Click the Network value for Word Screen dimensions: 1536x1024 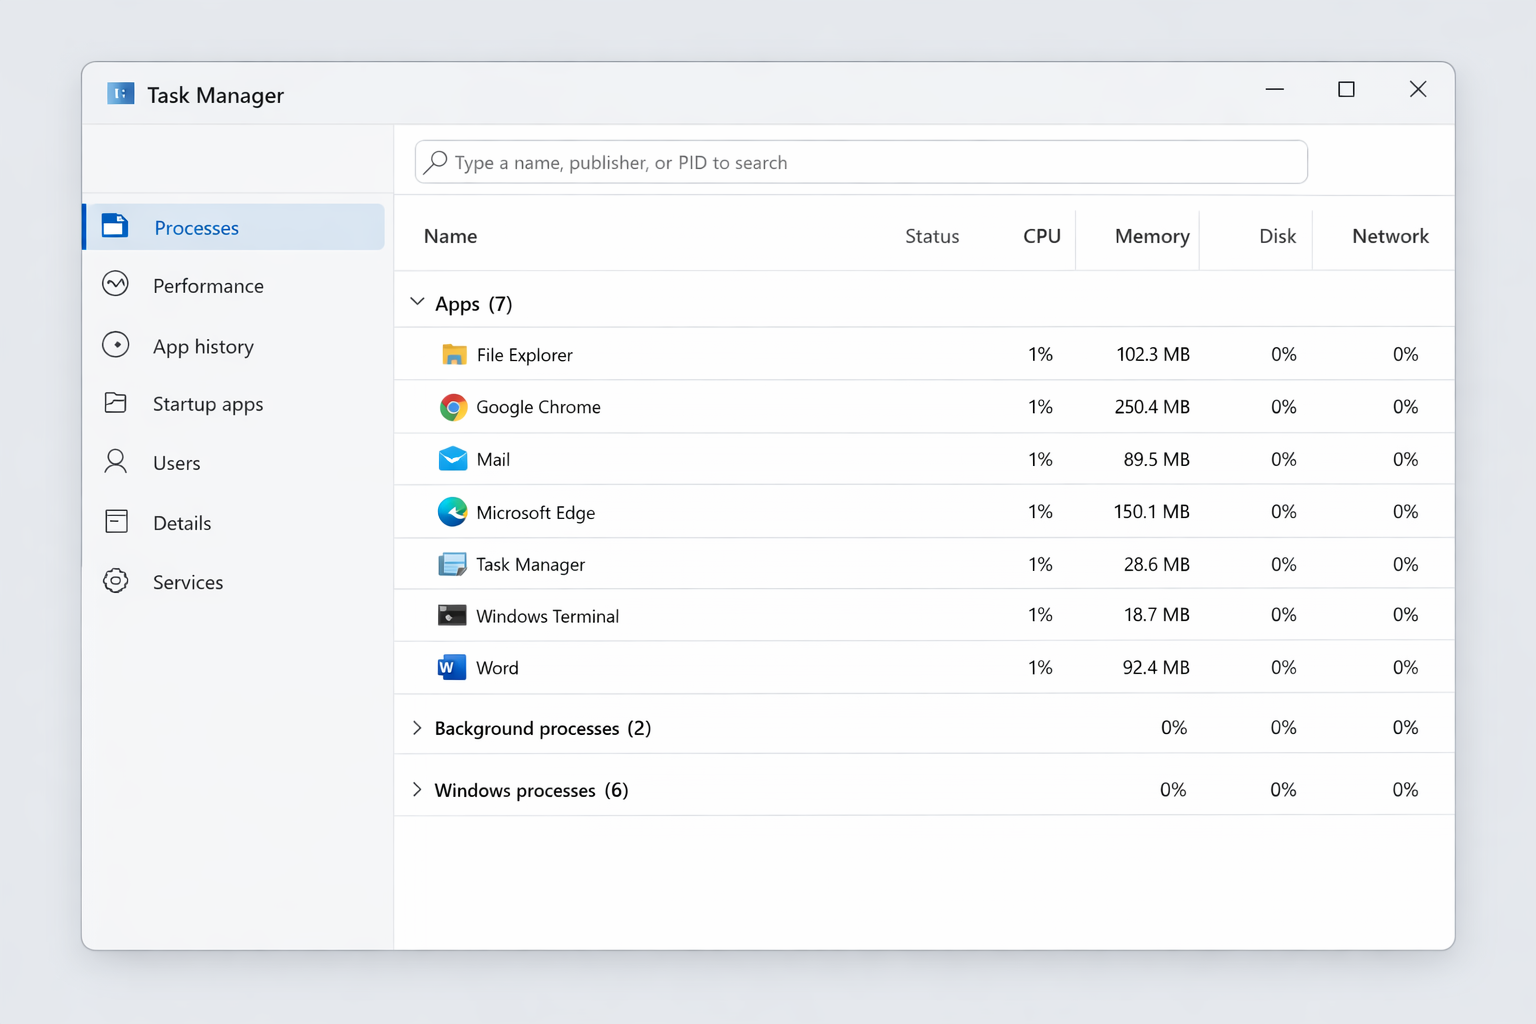pyautogui.click(x=1405, y=667)
